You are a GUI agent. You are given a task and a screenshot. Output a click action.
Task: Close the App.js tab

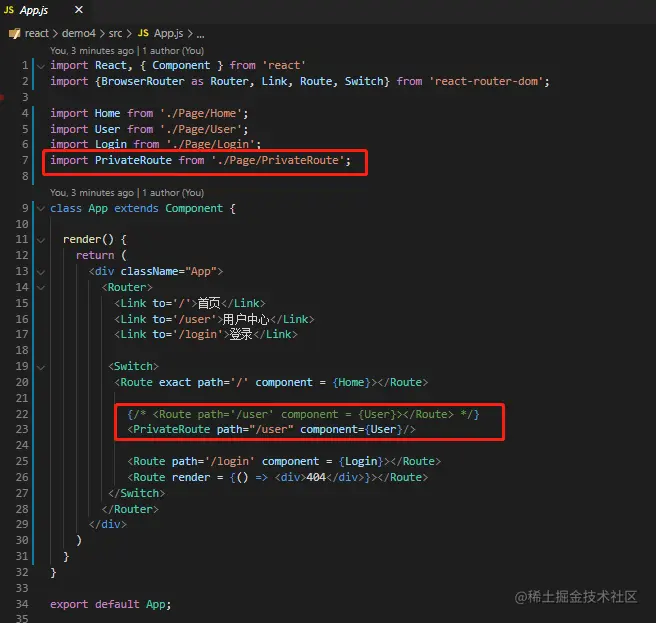[x=79, y=10]
